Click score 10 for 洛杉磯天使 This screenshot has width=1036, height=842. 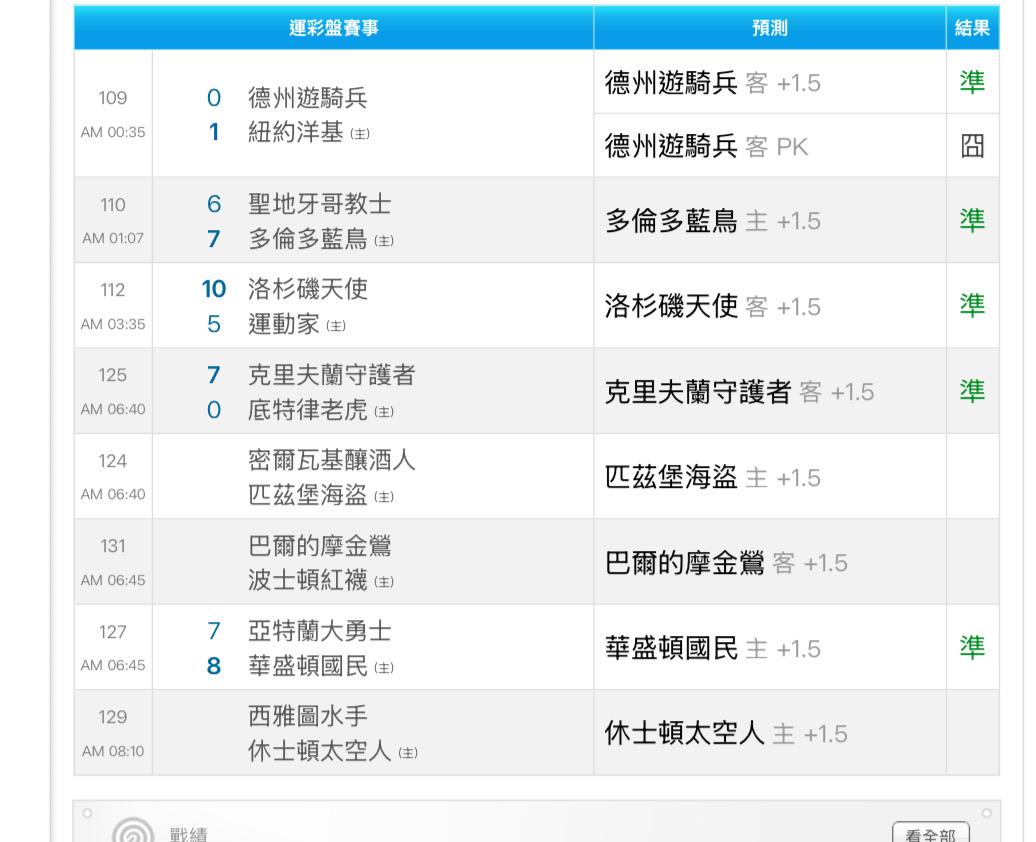(213, 289)
